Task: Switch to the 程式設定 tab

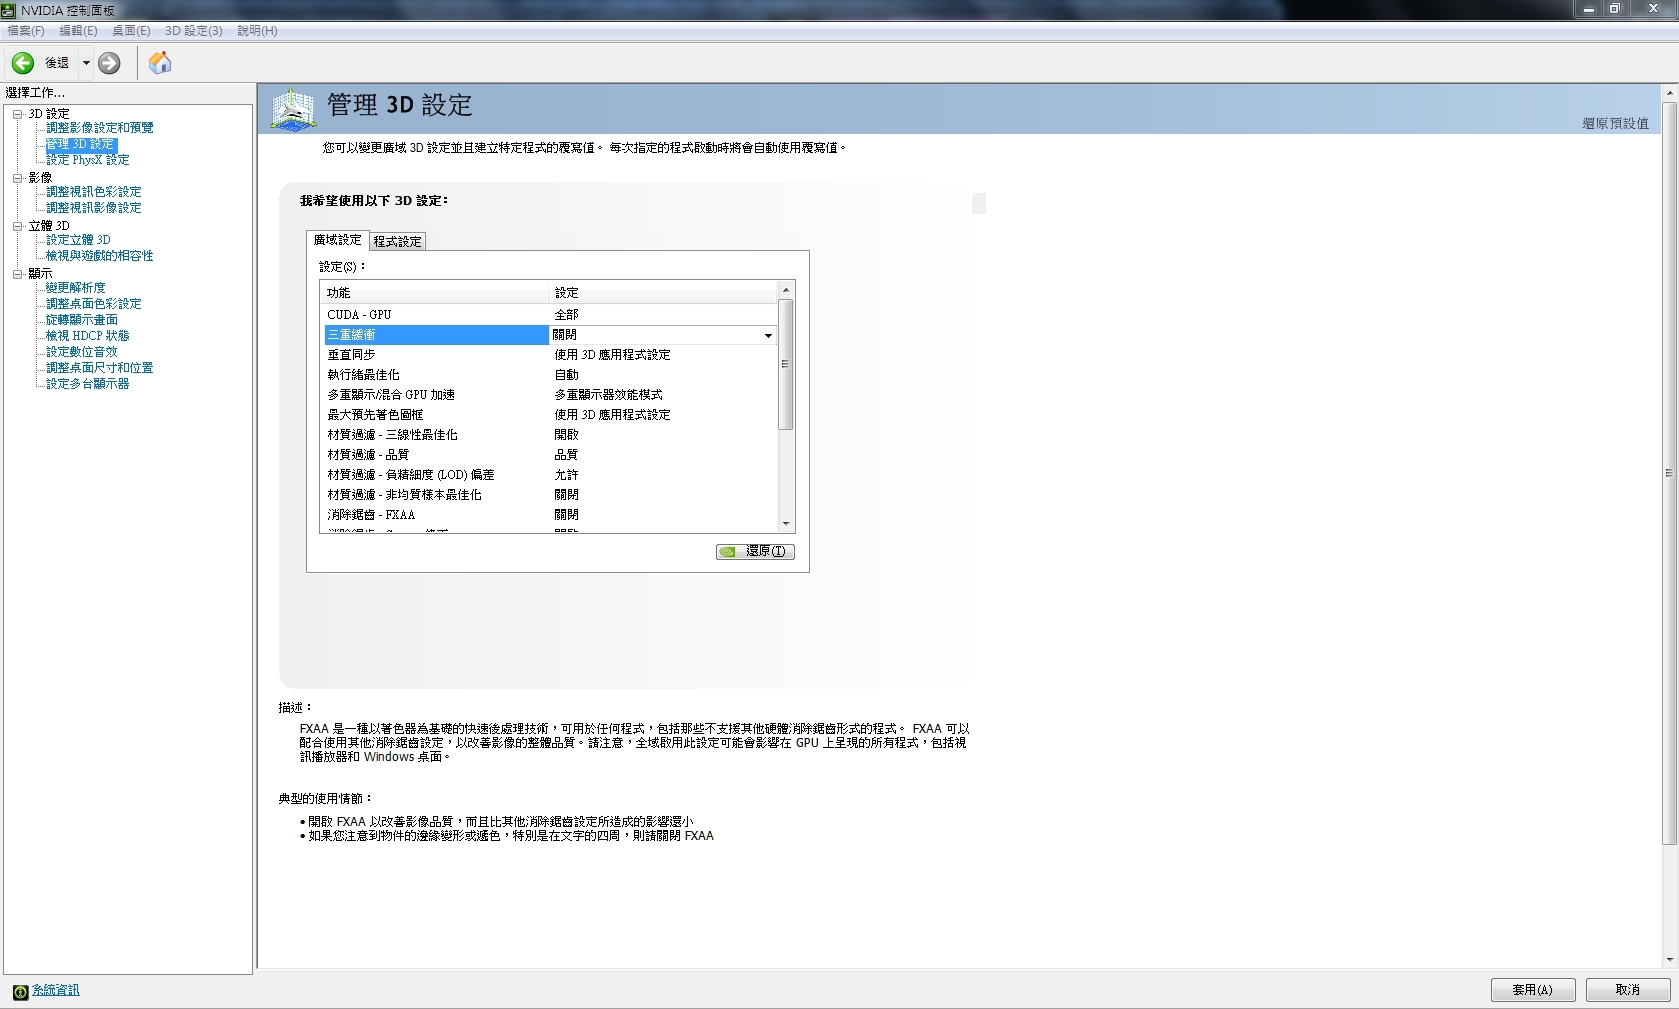Action: tap(398, 241)
